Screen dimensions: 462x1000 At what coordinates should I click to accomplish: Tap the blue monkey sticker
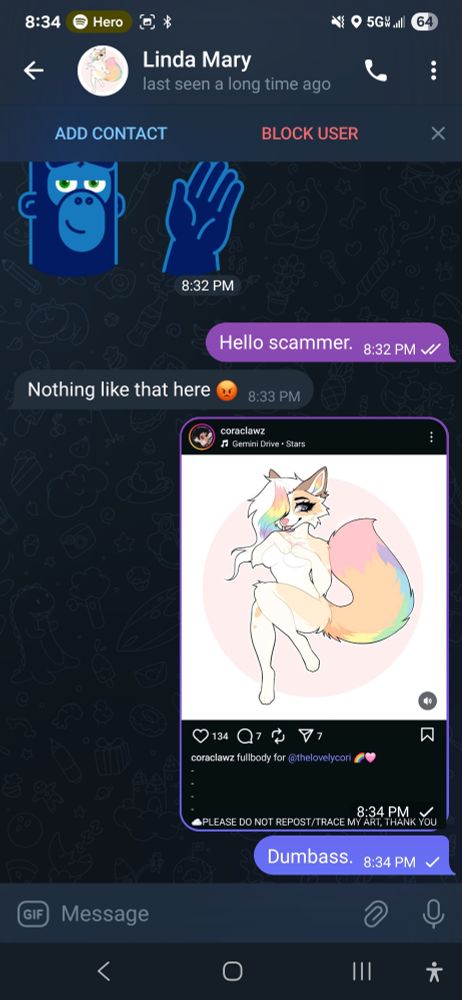pyautogui.click(x=71, y=217)
